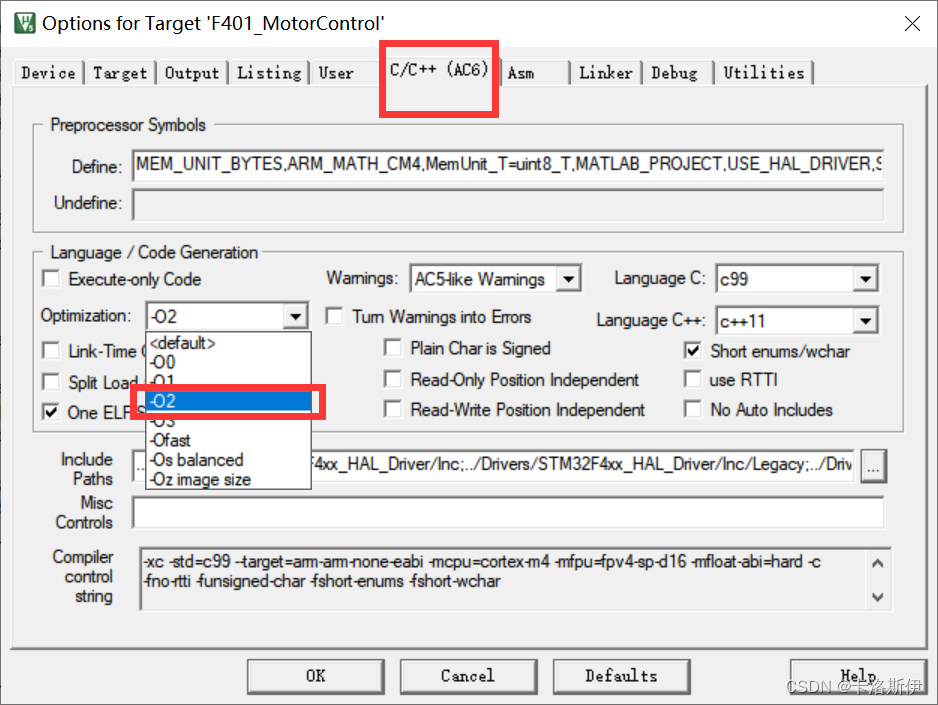Image resolution: width=938 pixels, height=705 pixels.
Task: Collapse the Optimization dropdown arrow
Action: (296, 316)
